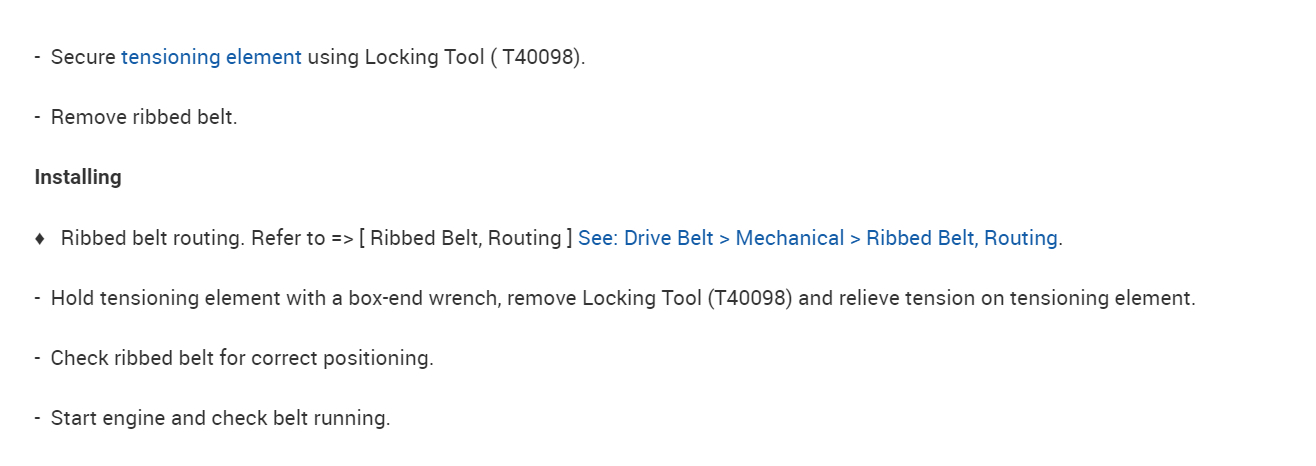Click the 'Start engine and check belt running' step
The image size is (1316, 466).
coord(220,418)
